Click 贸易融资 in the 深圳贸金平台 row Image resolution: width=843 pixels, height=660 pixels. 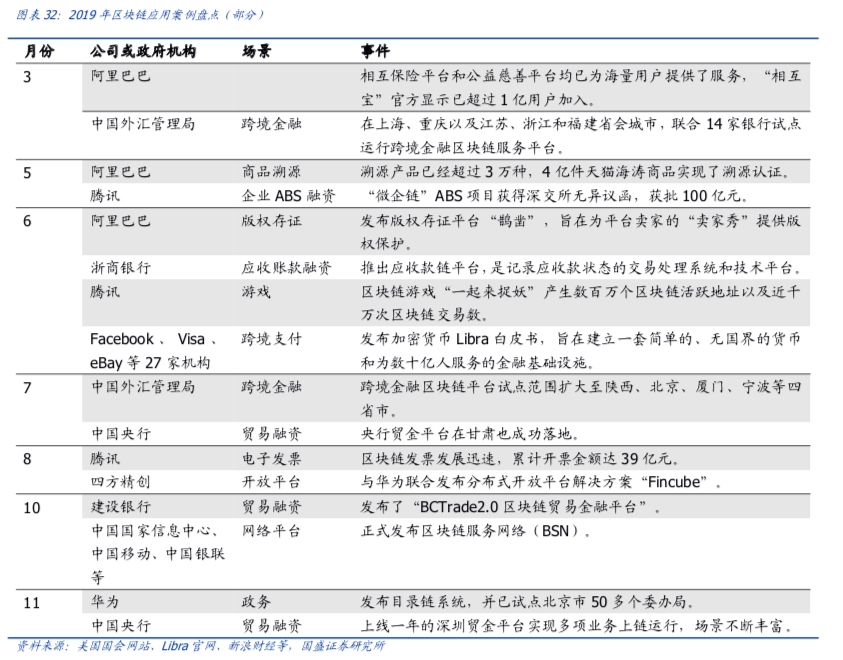point(272,626)
